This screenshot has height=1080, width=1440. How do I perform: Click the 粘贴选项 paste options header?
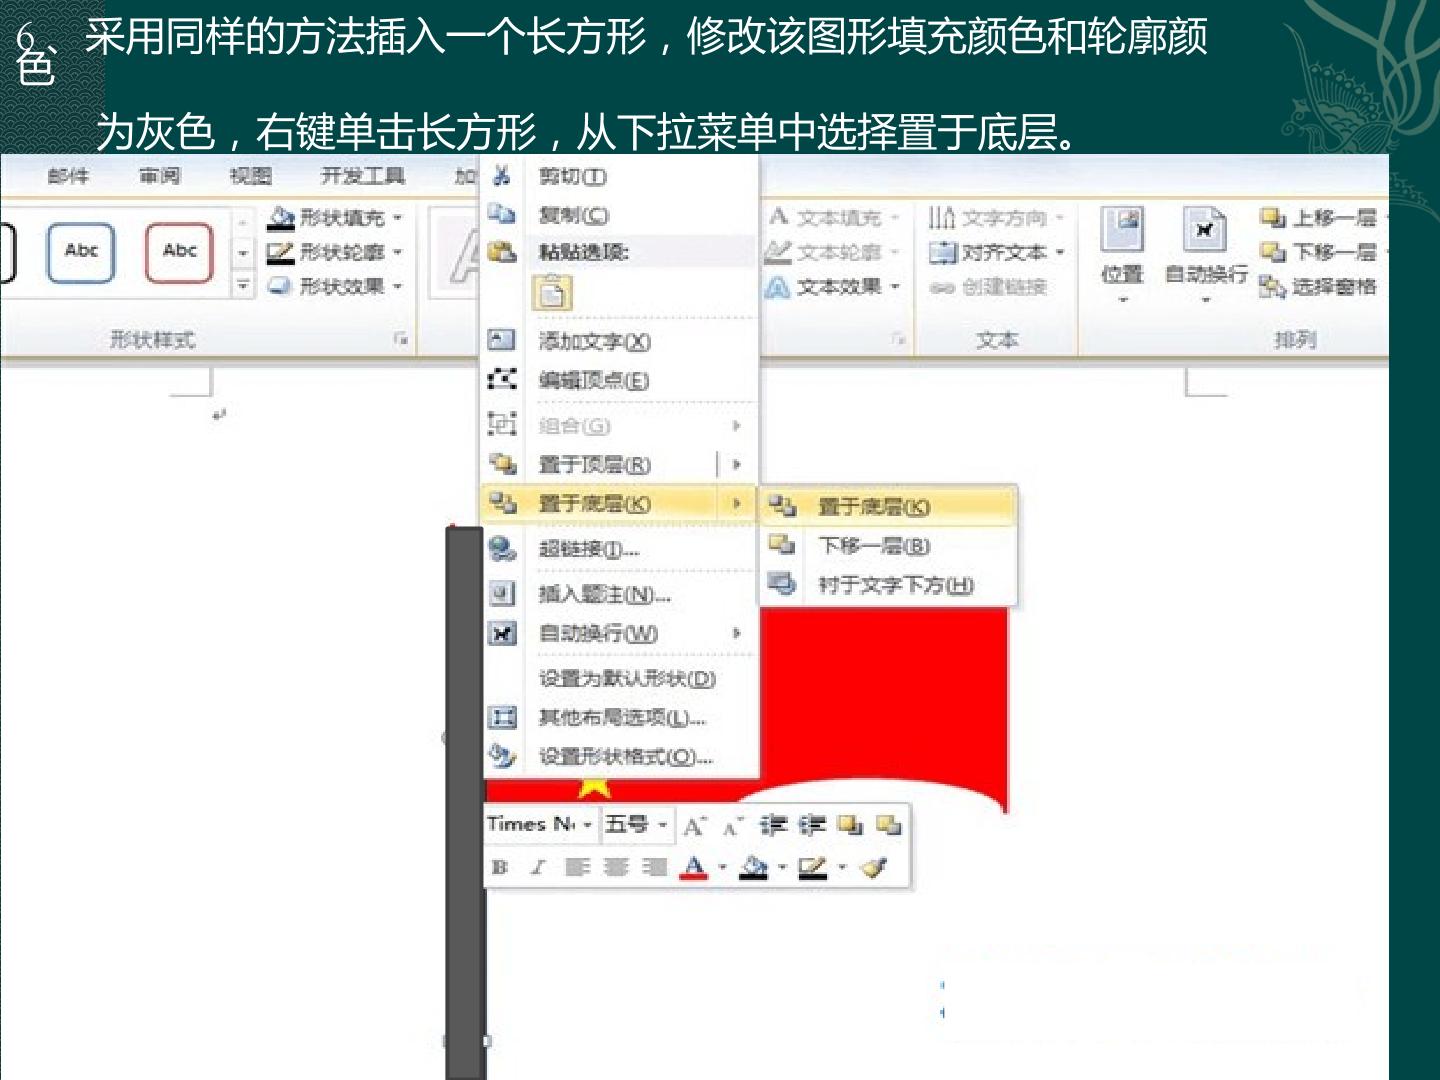point(584,252)
